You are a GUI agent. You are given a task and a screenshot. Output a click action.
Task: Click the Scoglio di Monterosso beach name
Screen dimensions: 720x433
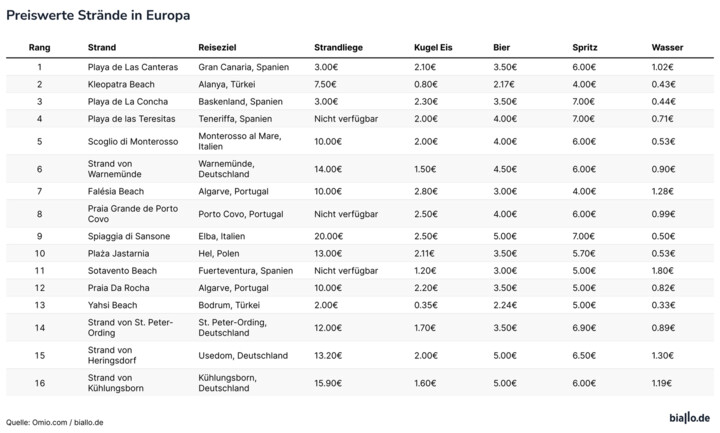pos(133,142)
